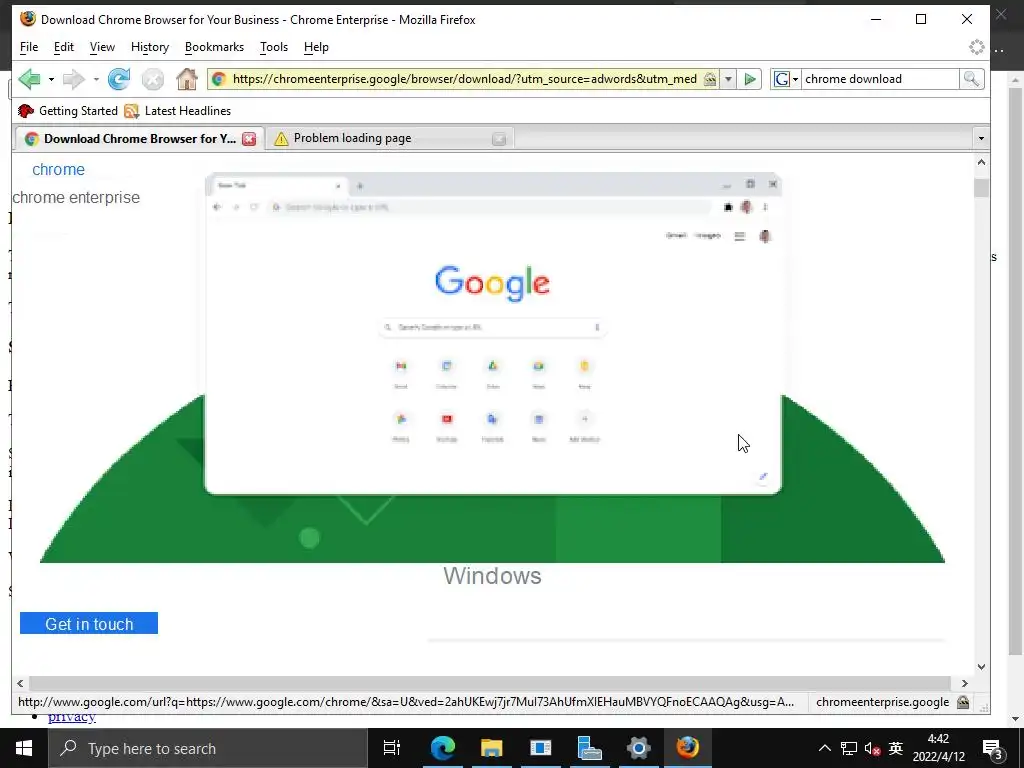1024x768 pixels.
Task: Click the horizontal scrollbar right arrow
Action: [x=965, y=683]
